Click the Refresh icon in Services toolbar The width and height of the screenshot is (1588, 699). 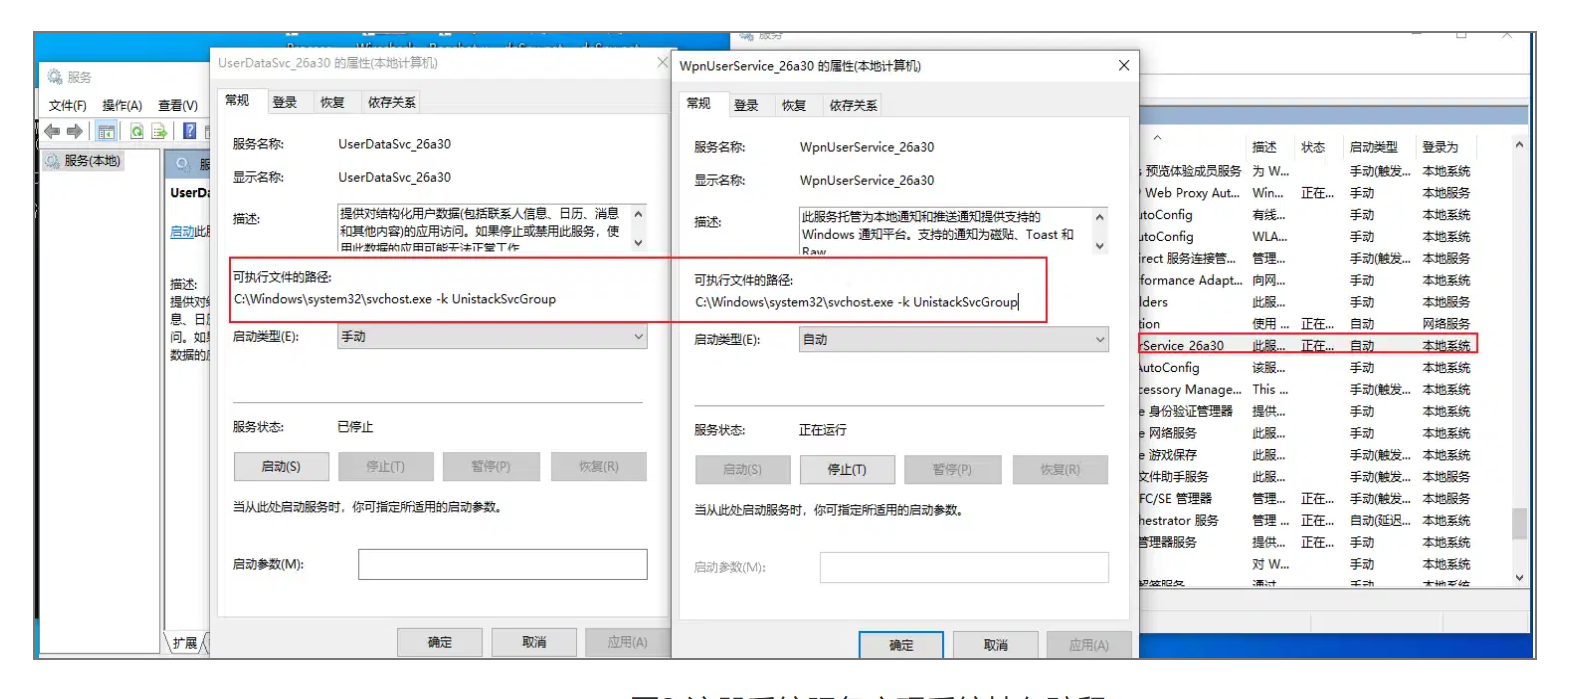tap(137, 131)
